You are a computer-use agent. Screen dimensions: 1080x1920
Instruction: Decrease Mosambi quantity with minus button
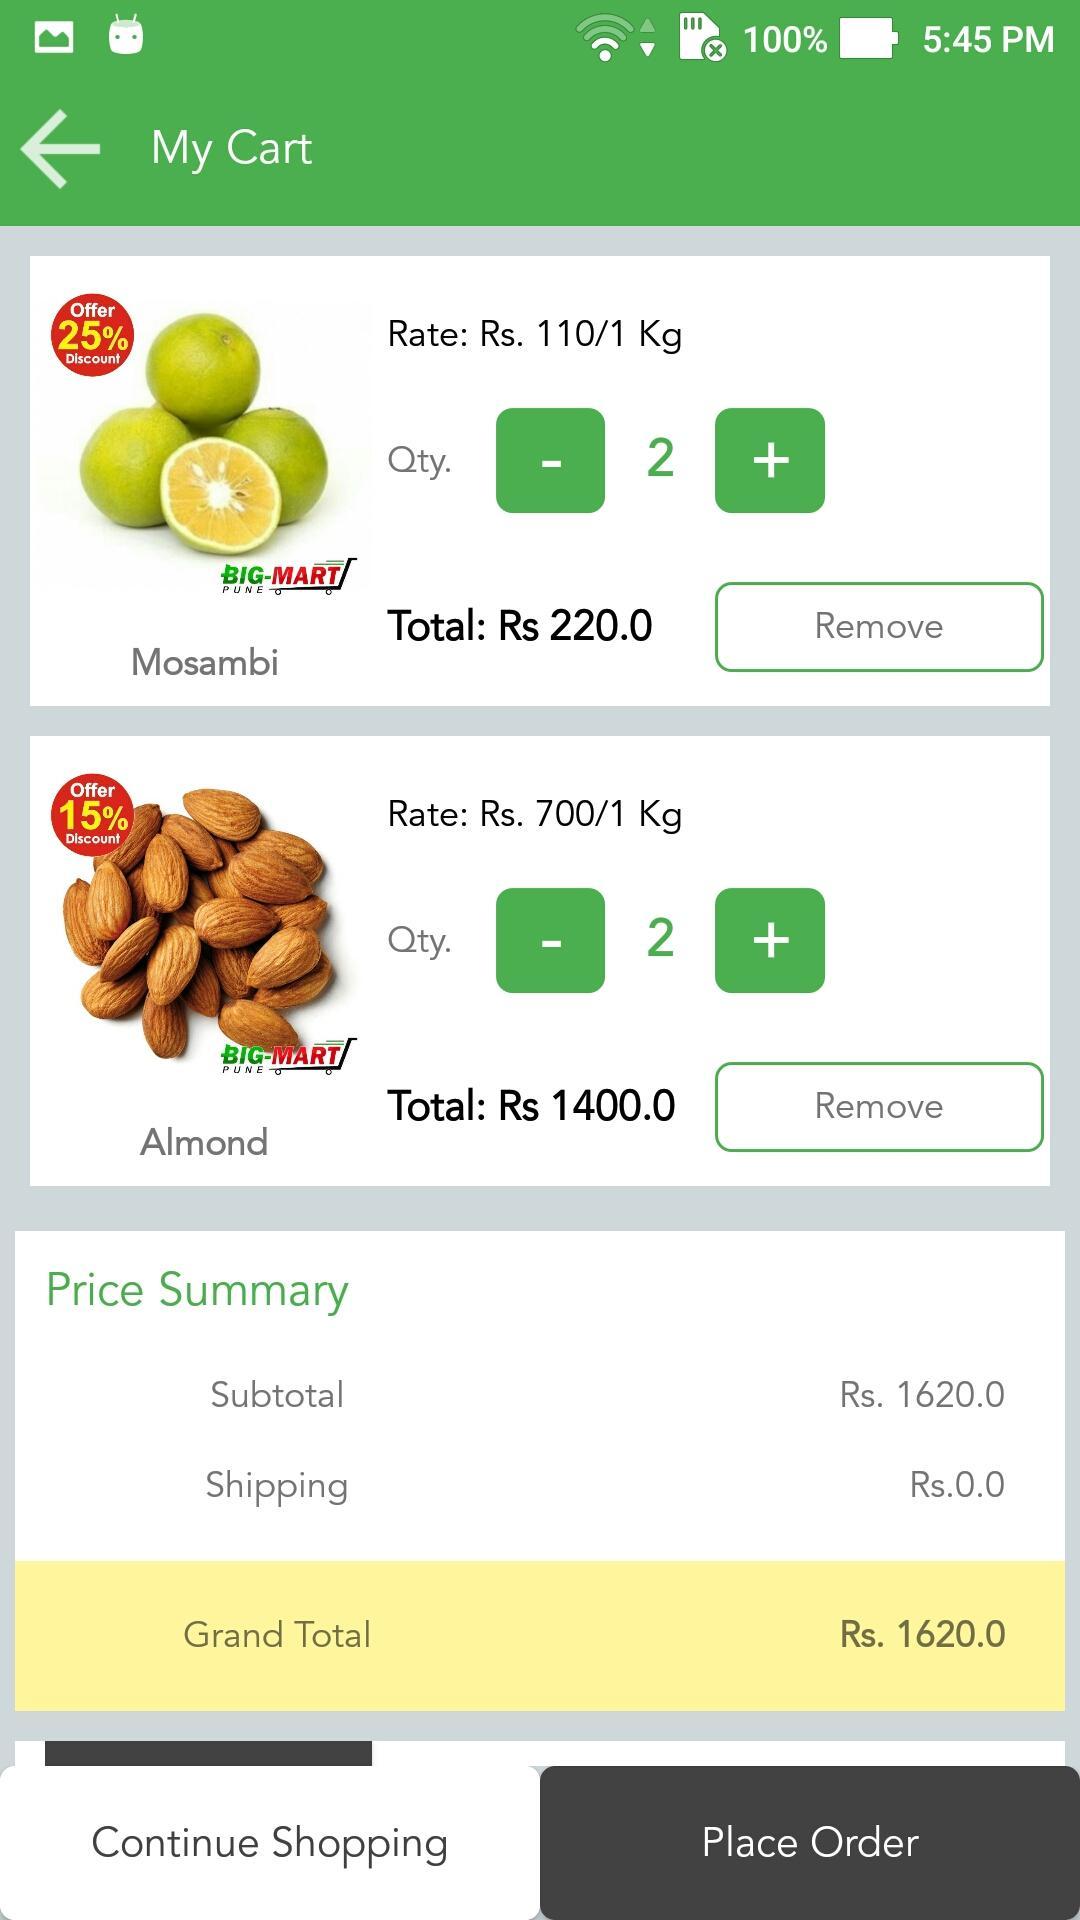pos(550,460)
